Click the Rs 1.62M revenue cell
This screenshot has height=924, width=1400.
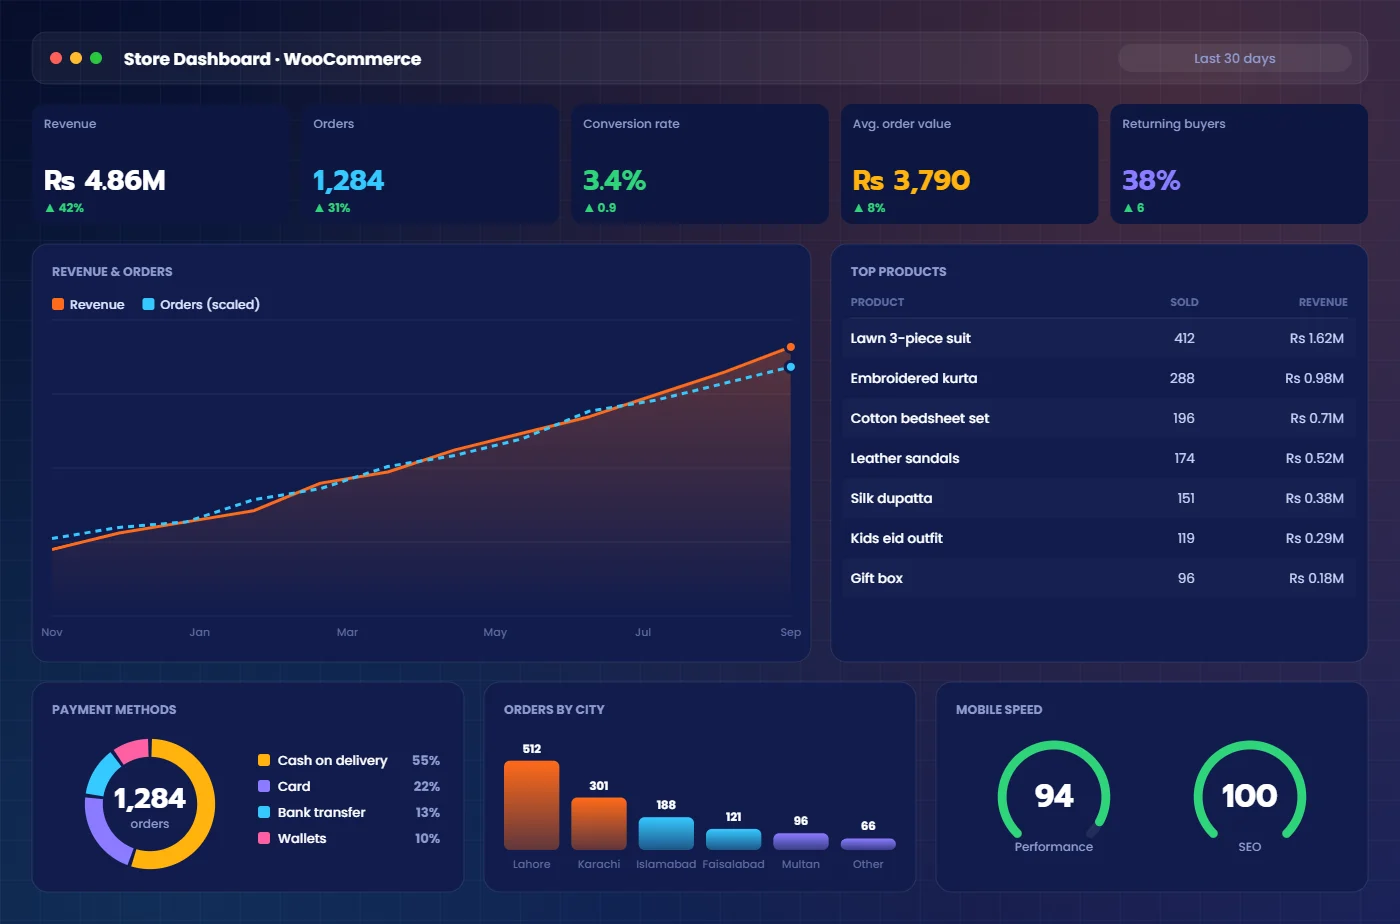1317,338
